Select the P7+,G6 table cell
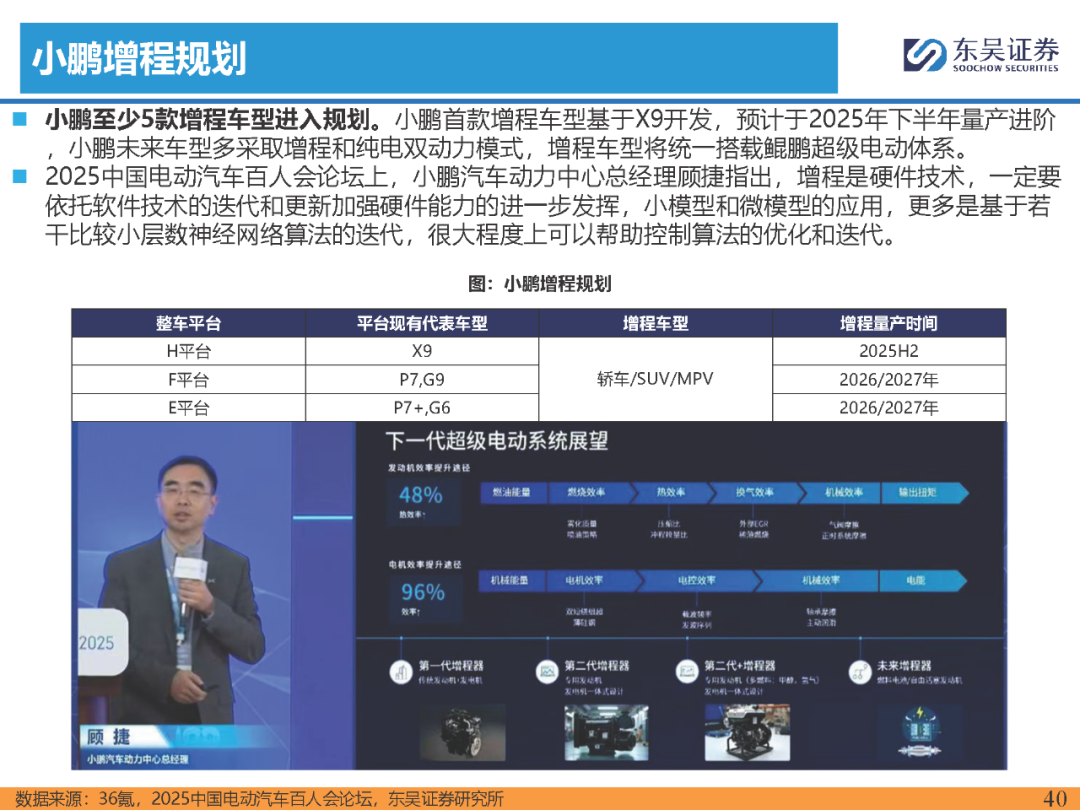Image resolution: width=1080 pixels, height=810 pixels. pos(422,408)
